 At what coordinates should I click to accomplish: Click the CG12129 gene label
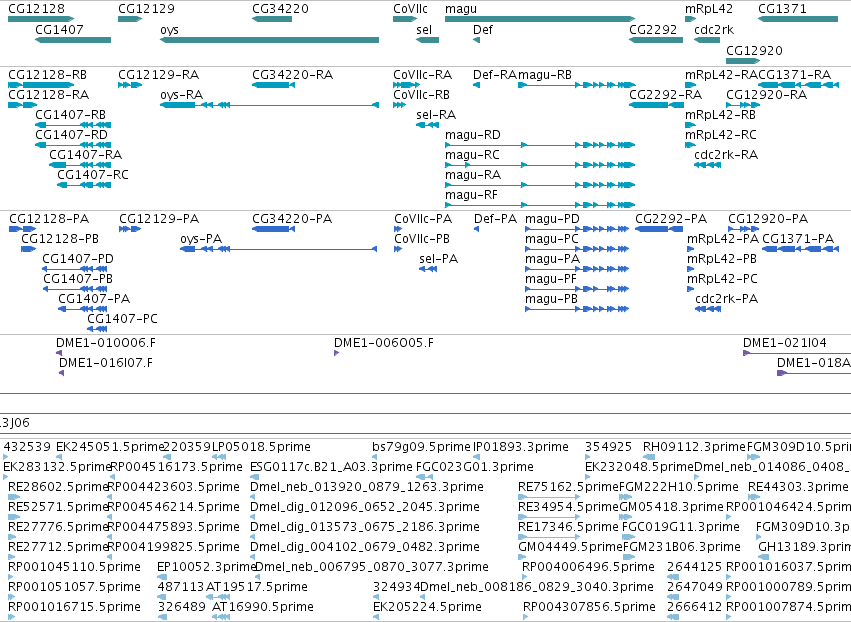tap(147, 9)
